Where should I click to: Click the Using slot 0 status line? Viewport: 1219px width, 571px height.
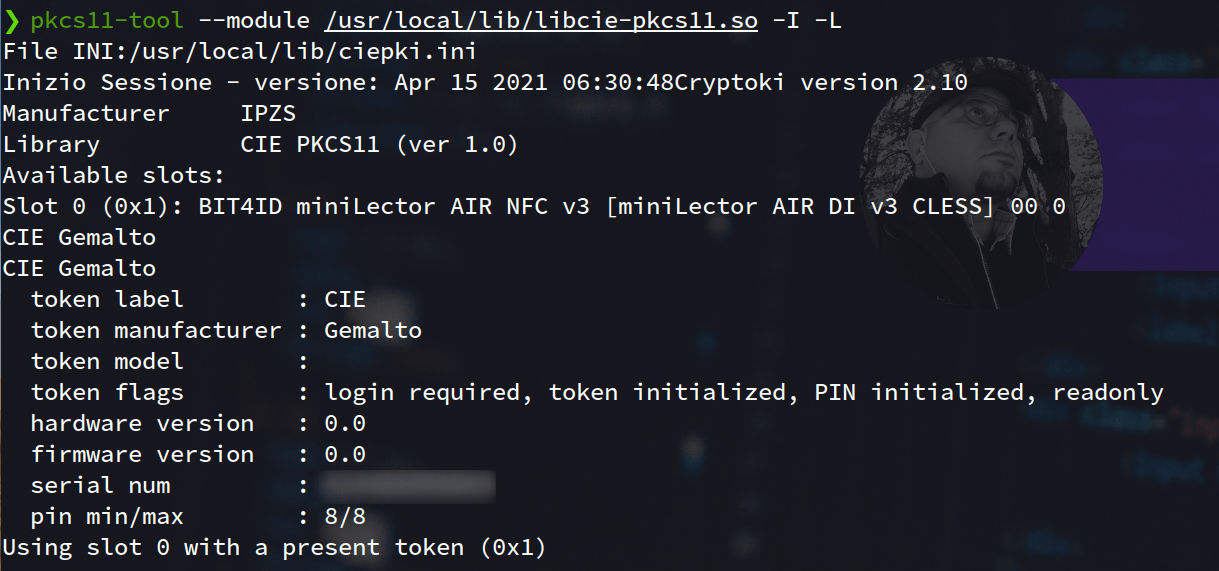coord(275,548)
